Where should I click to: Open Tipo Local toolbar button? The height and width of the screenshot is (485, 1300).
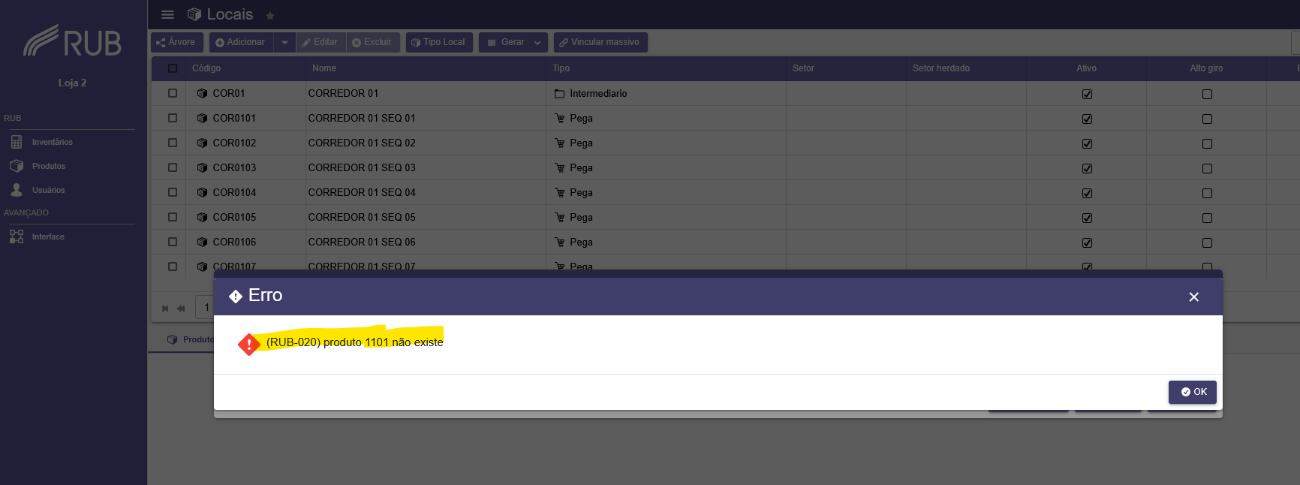coord(439,43)
